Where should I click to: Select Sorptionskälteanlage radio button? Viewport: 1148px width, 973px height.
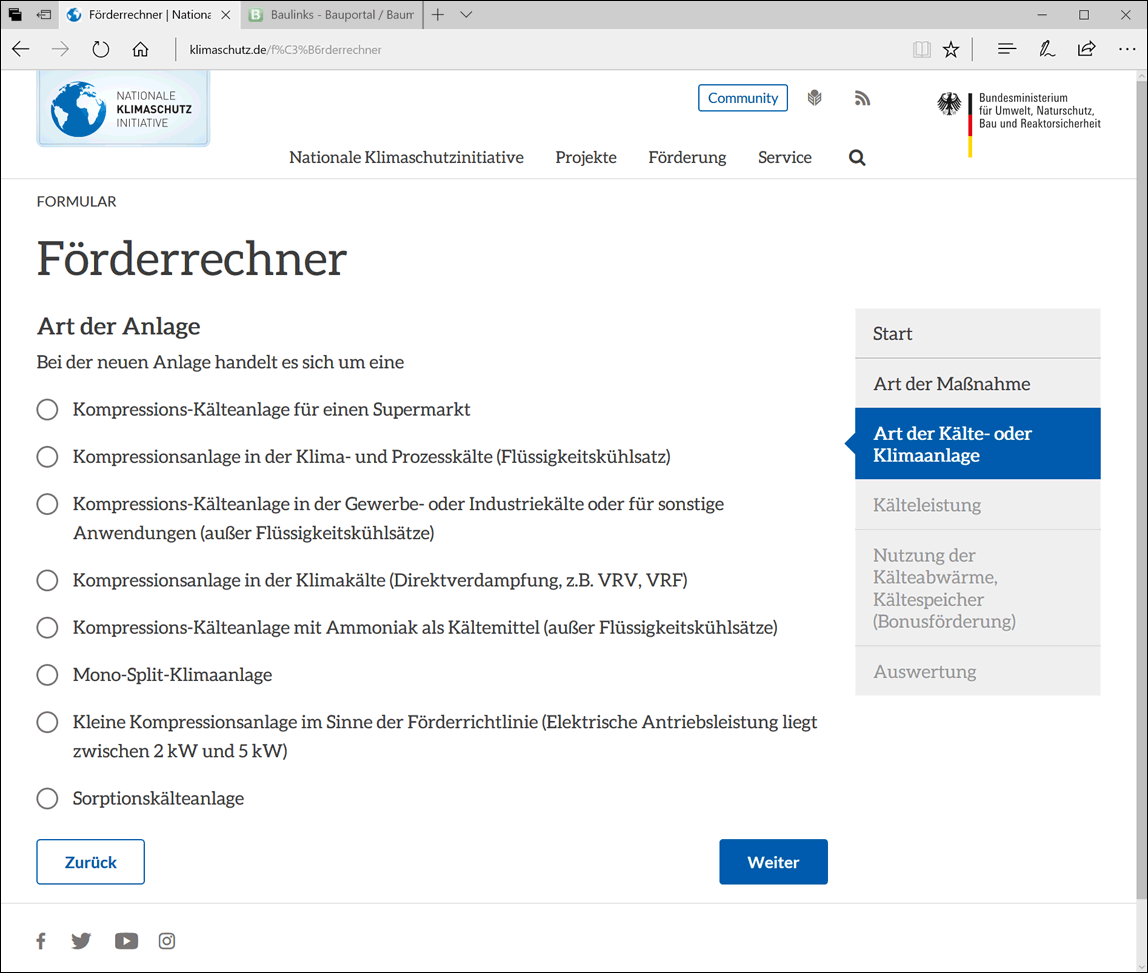48,798
